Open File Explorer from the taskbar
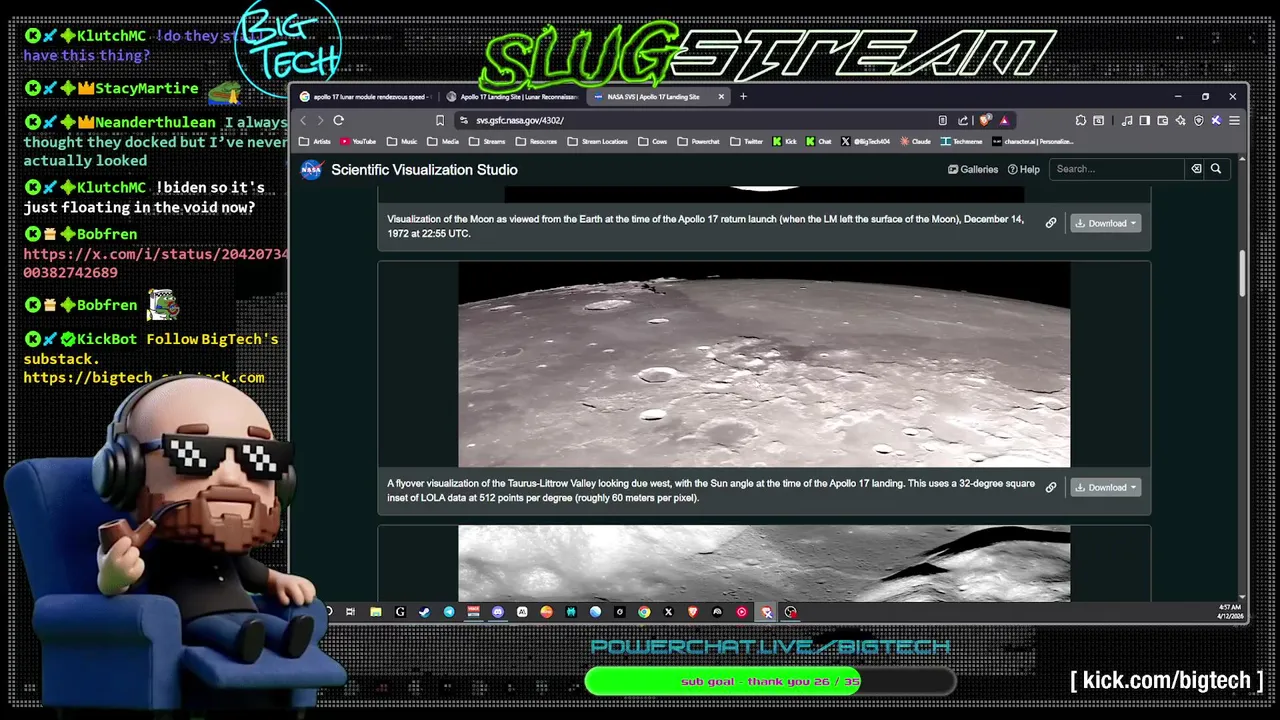This screenshot has width=1280, height=720. (x=376, y=612)
